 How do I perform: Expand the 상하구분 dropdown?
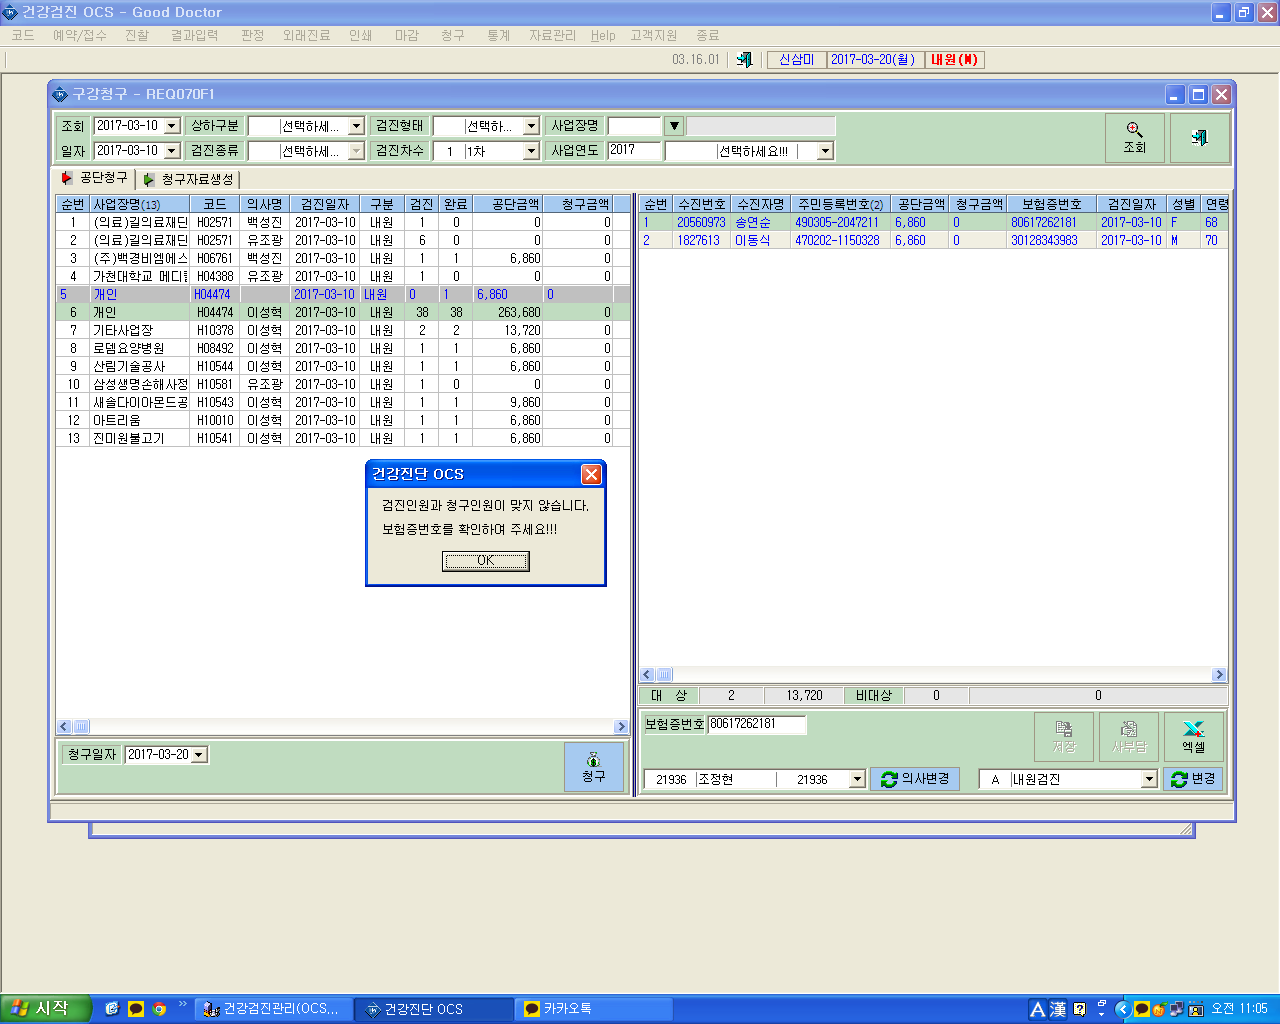[356, 126]
